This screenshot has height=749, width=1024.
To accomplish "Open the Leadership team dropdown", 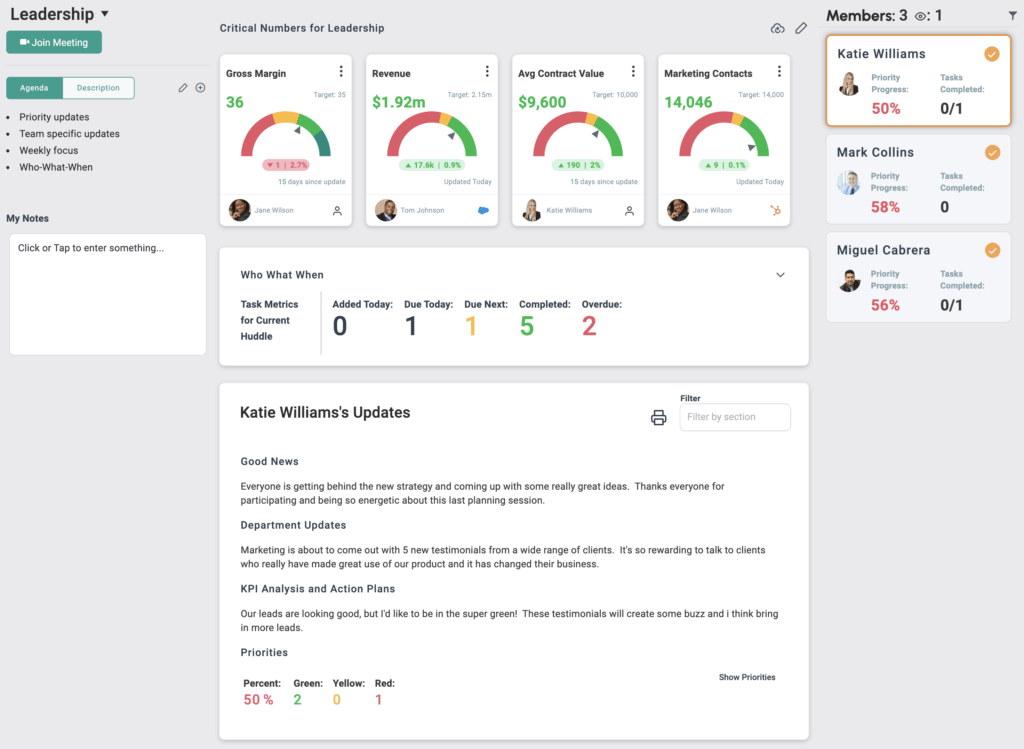I will click(105, 14).
